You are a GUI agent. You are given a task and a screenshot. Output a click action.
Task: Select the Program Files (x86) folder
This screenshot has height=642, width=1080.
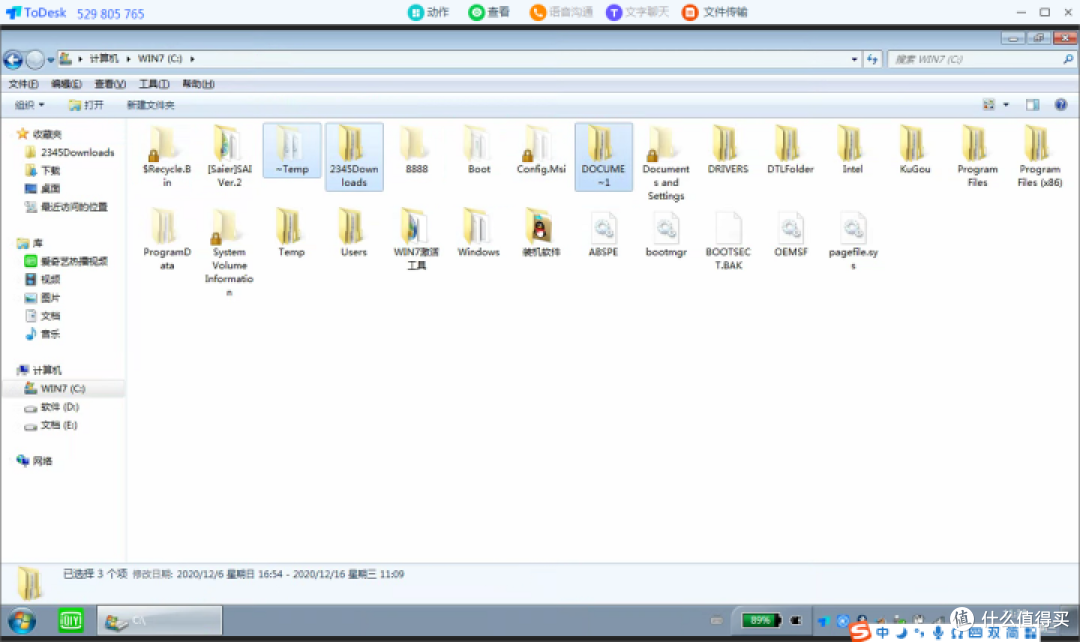click(x=1039, y=156)
